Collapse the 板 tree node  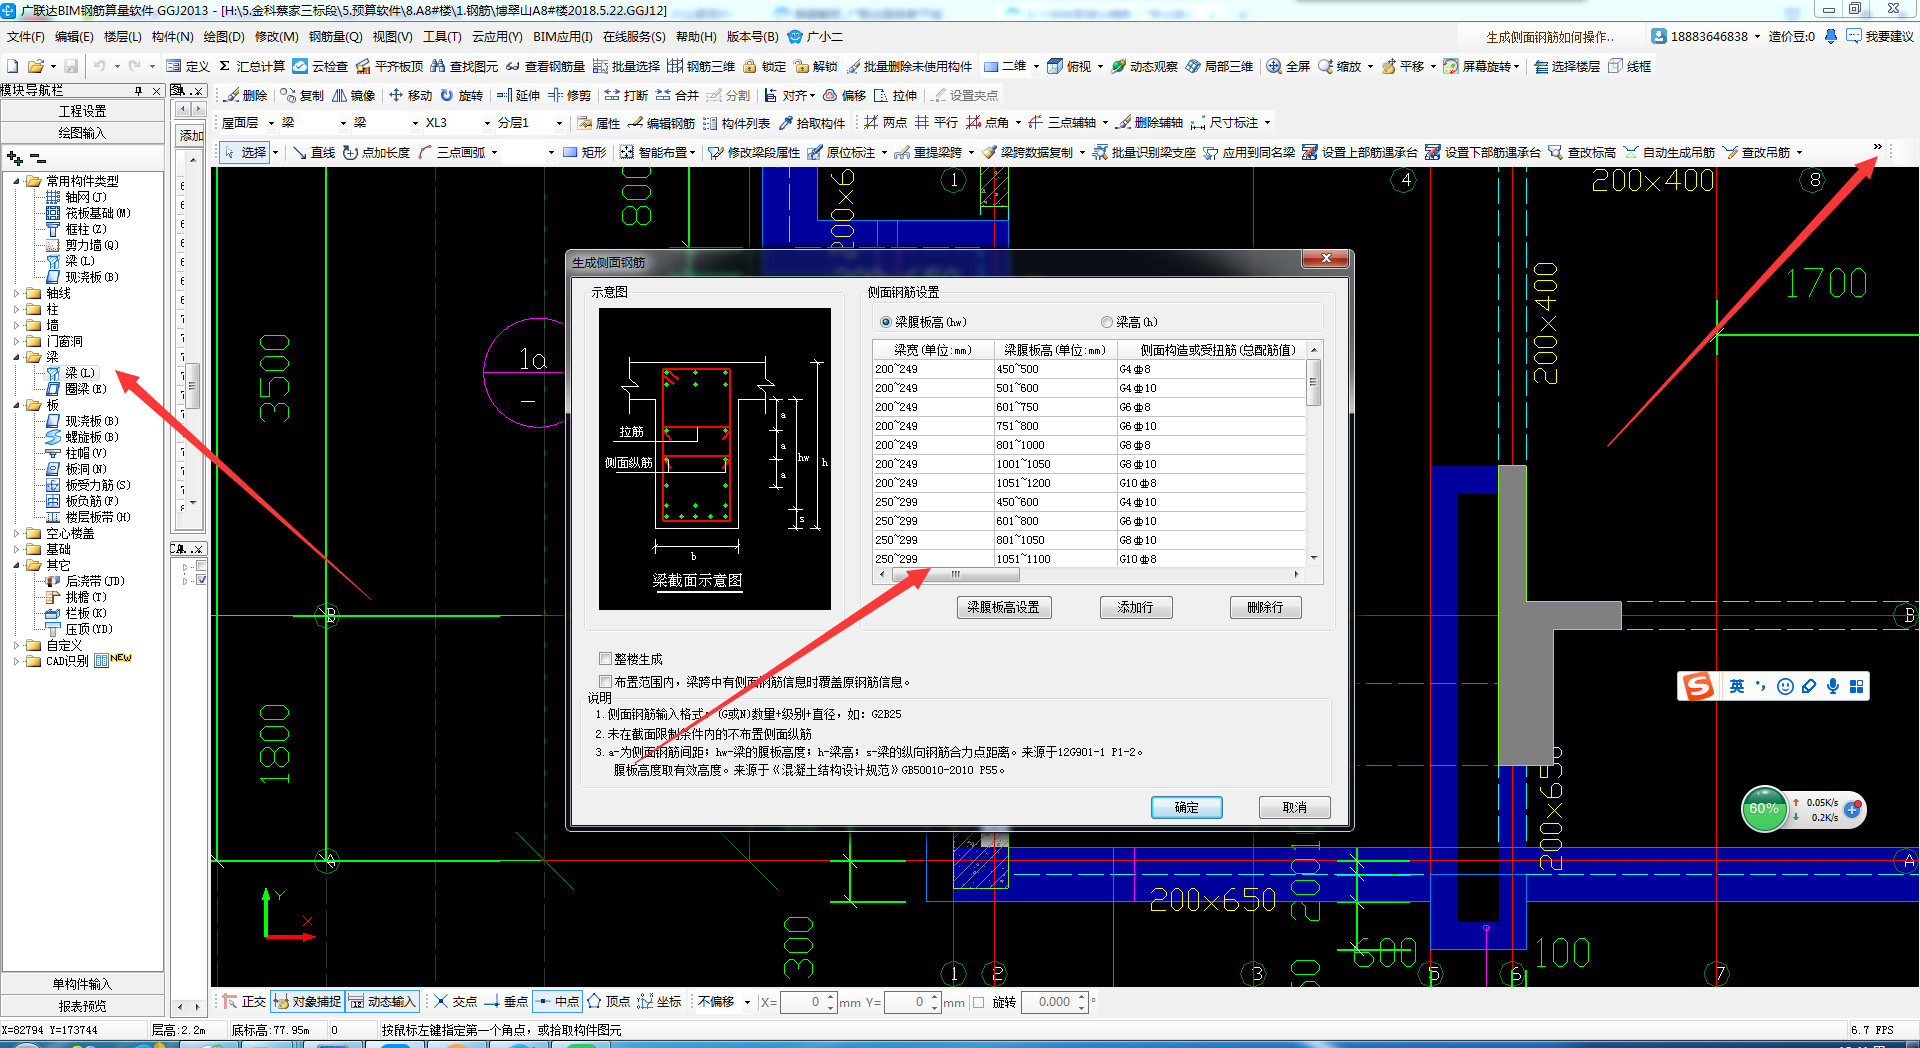click(x=17, y=405)
